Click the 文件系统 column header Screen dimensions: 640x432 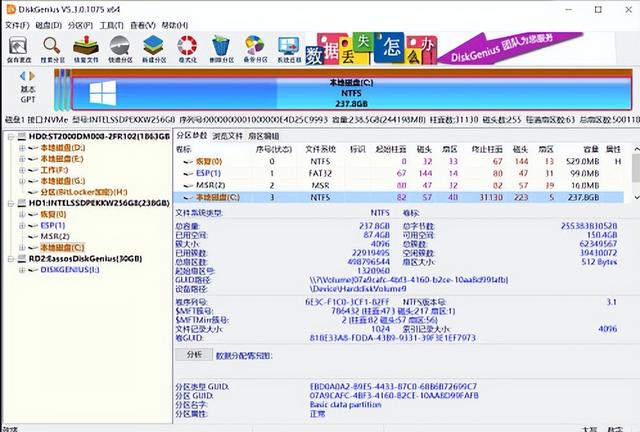click(320, 149)
